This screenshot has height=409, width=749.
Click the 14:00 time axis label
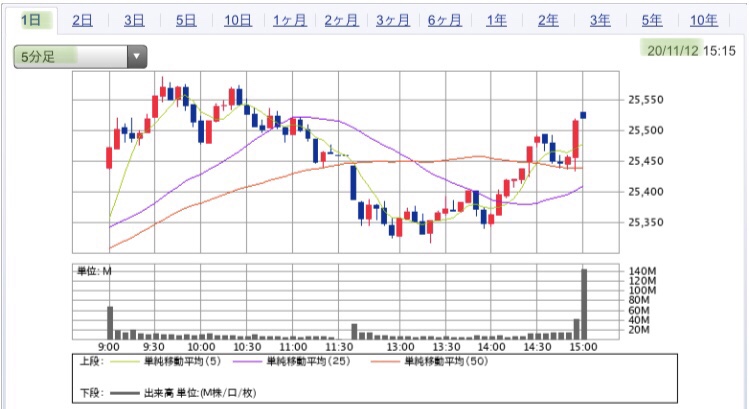tap(492, 347)
